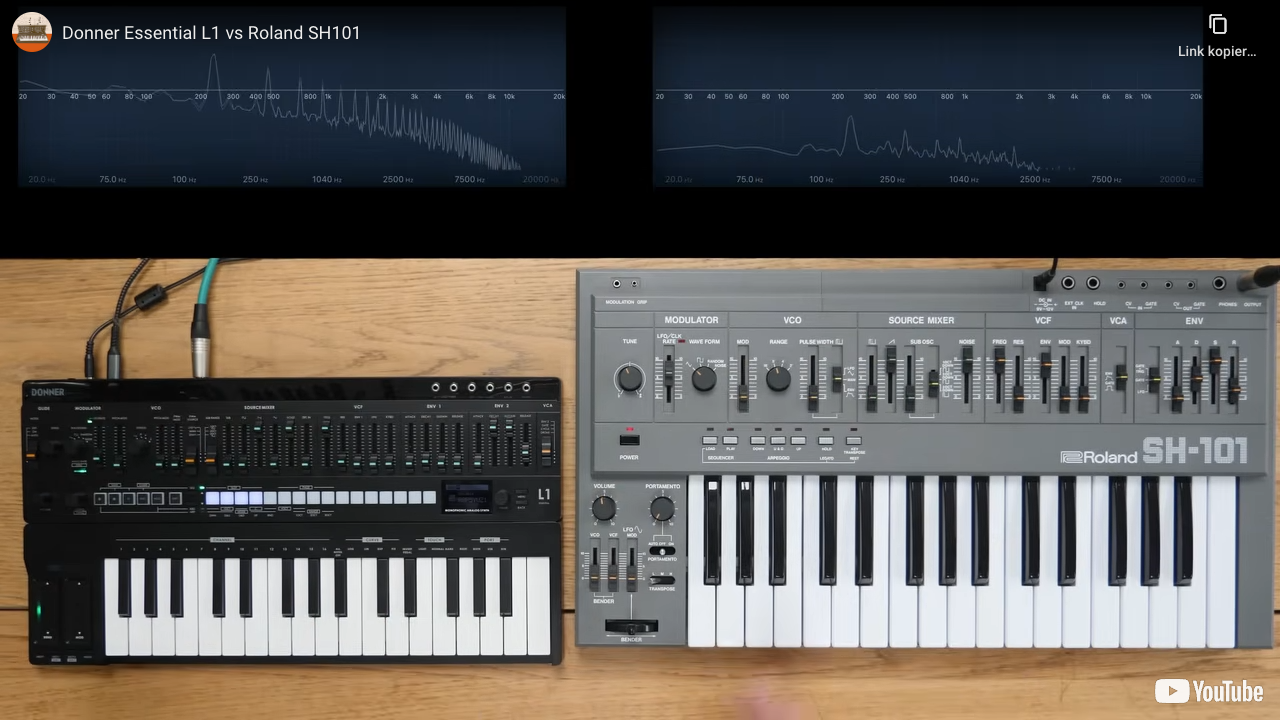Click the 'PORTAMENTO' label above the Roland knob

pos(662,487)
